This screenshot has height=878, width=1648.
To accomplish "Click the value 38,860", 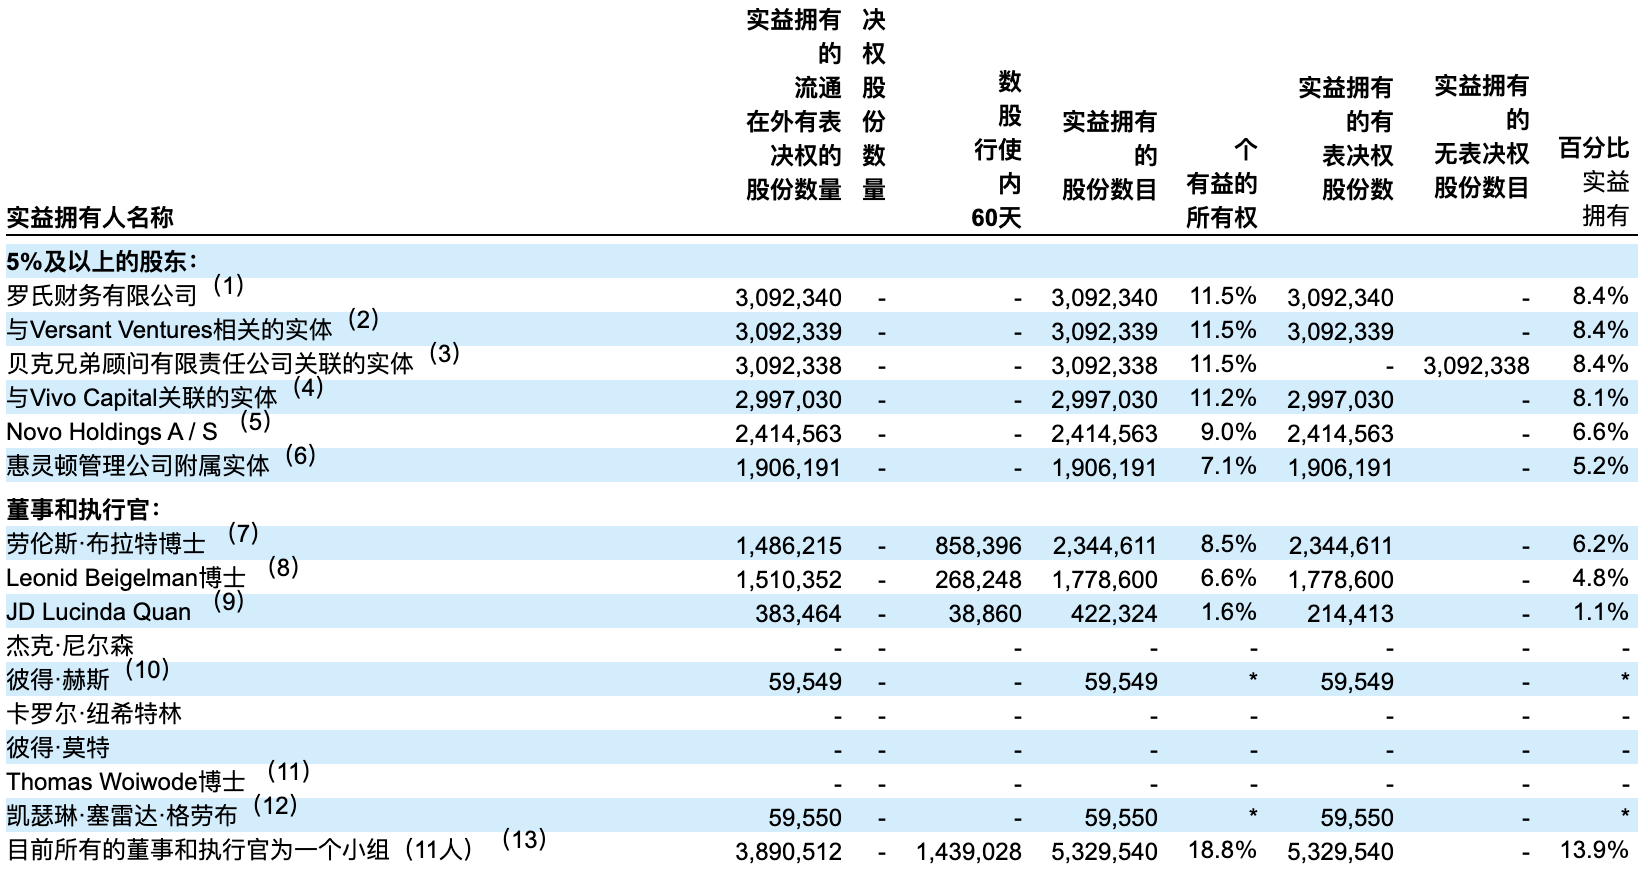I will click(985, 614).
